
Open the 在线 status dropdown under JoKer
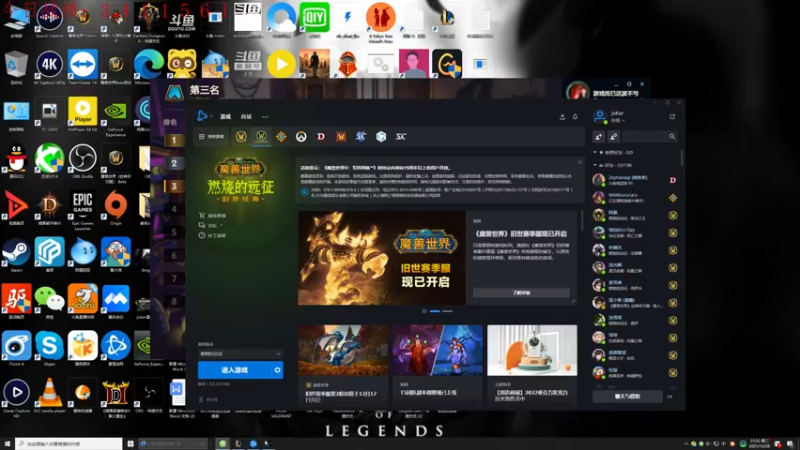pyautogui.click(x=618, y=120)
